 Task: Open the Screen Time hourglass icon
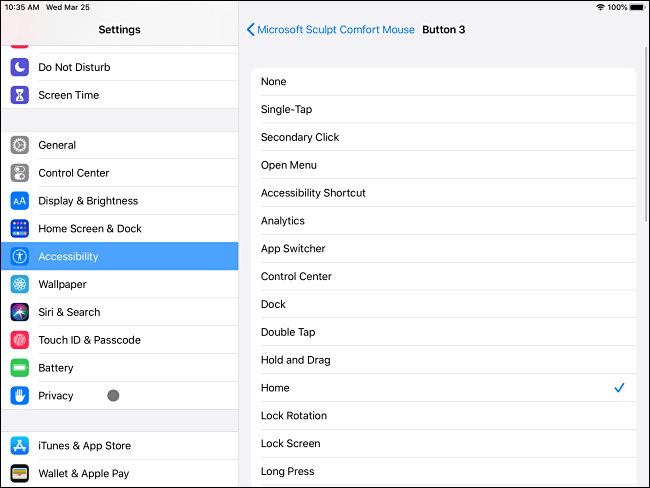[20, 95]
